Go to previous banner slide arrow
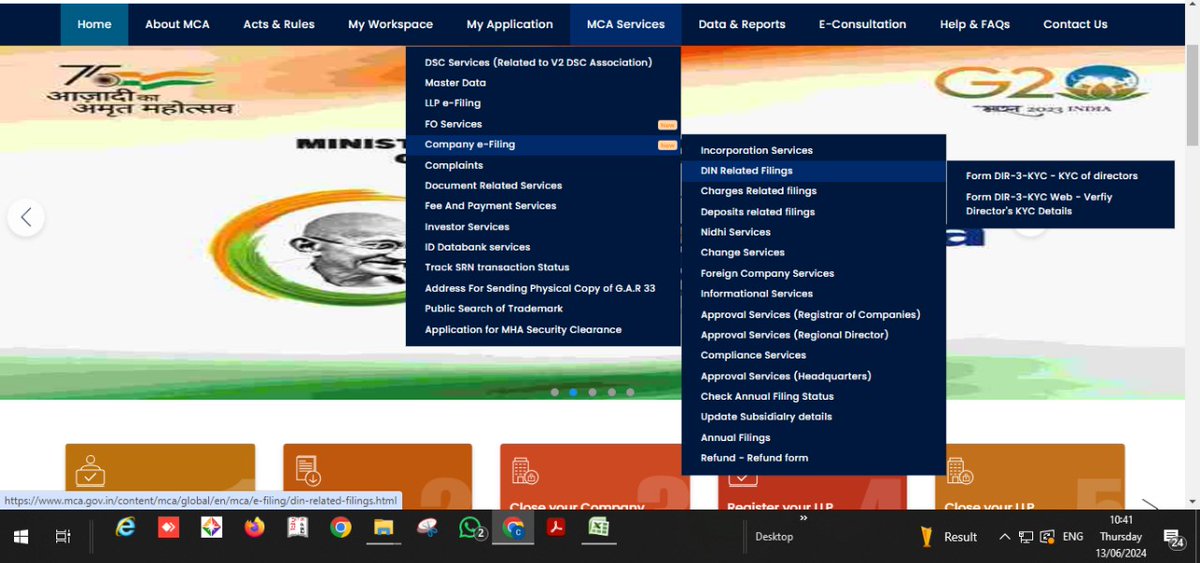Screen dimensions: 1200x563 pyautogui.click(x=26, y=217)
